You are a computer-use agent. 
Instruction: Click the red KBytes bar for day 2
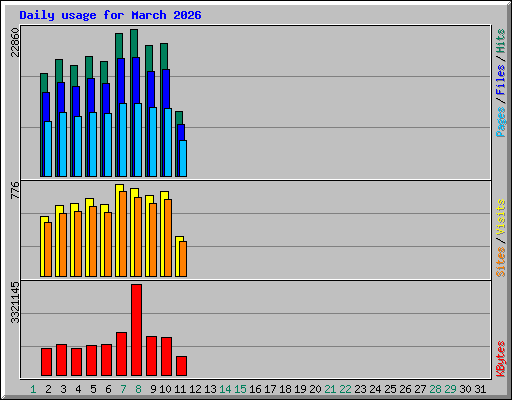coord(46,362)
